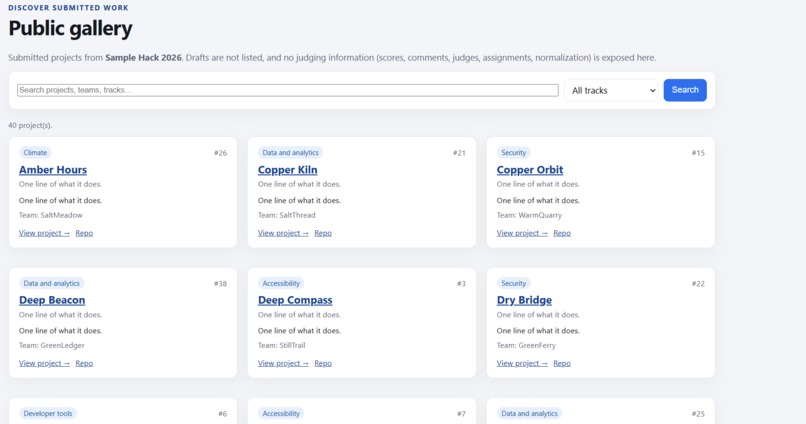Screen dimensions: 806x424
Task: Click the Accessibility tag on card #7
Action: click(x=281, y=413)
